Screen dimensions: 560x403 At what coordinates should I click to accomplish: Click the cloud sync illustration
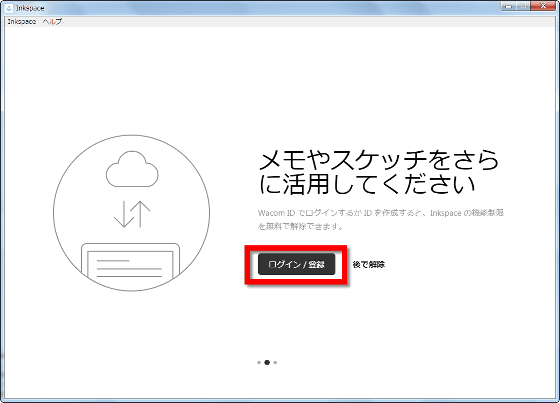point(131,213)
